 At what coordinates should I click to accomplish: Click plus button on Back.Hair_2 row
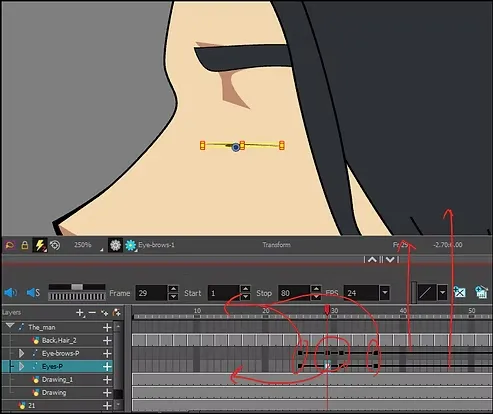[x=107, y=340]
